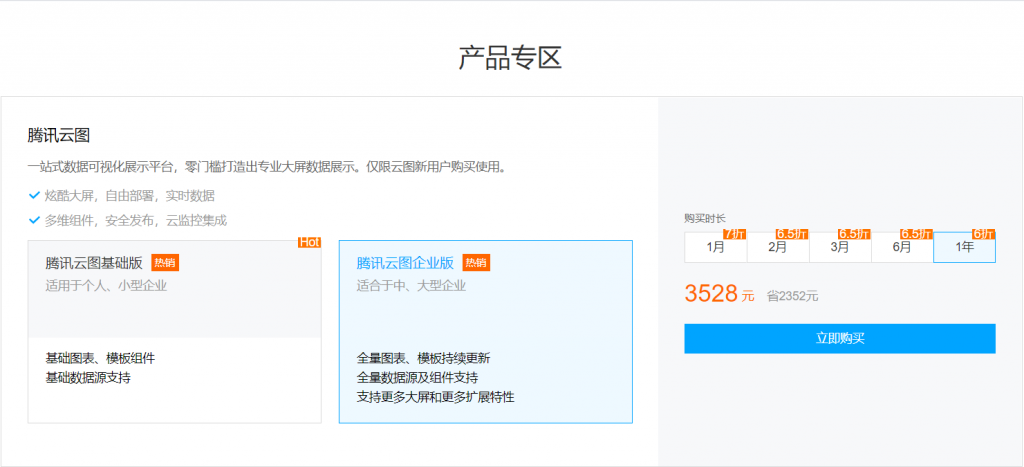Click the 6.5折 discount badge on 2月
Image resolution: width=1024 pixels, height=467 pixels.
(x=792, y=234)
